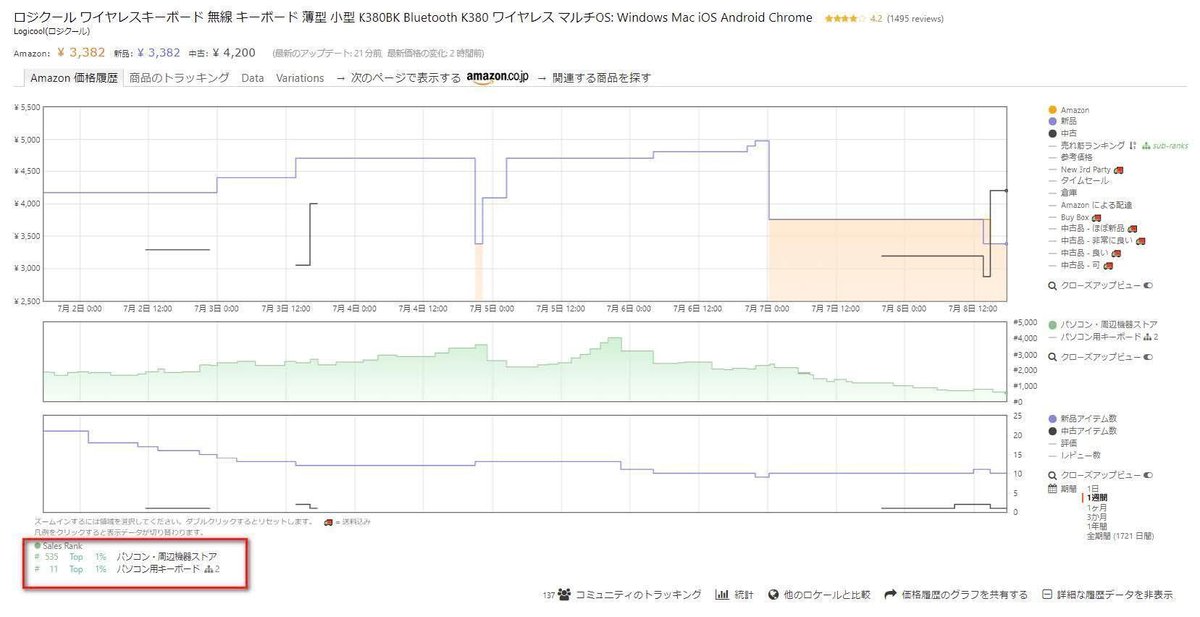
Task: Switch to the Variations tab
Action: tap(300, 77)
